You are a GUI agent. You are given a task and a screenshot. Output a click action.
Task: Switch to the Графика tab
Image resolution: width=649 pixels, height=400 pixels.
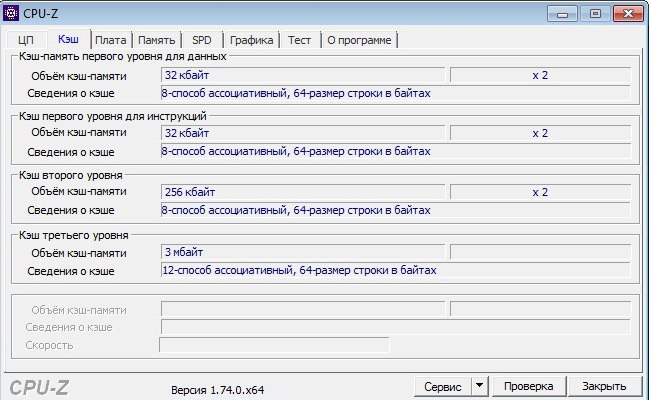coord(251,39)
